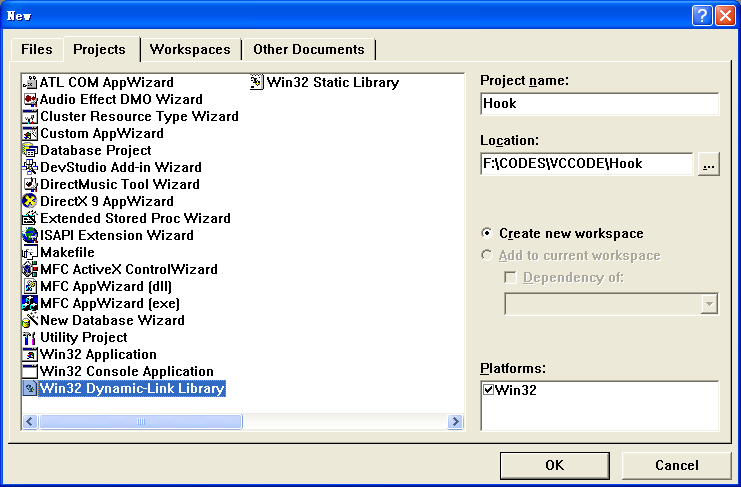Image resolution: width=741 pixels, height=487 pixels.
Task: Click the "Custom AppWizard" label
Action: 102,133
